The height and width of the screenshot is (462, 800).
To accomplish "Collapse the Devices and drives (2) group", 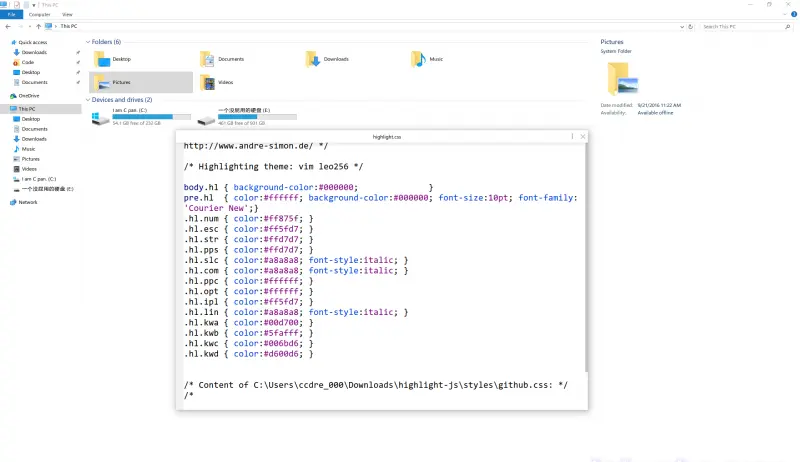I will [x=88, y=100].
